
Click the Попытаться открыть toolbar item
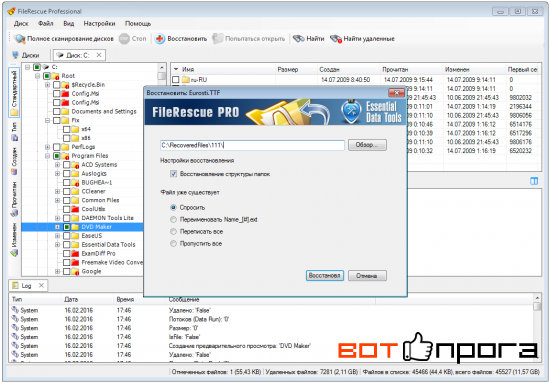click(249, 39)
